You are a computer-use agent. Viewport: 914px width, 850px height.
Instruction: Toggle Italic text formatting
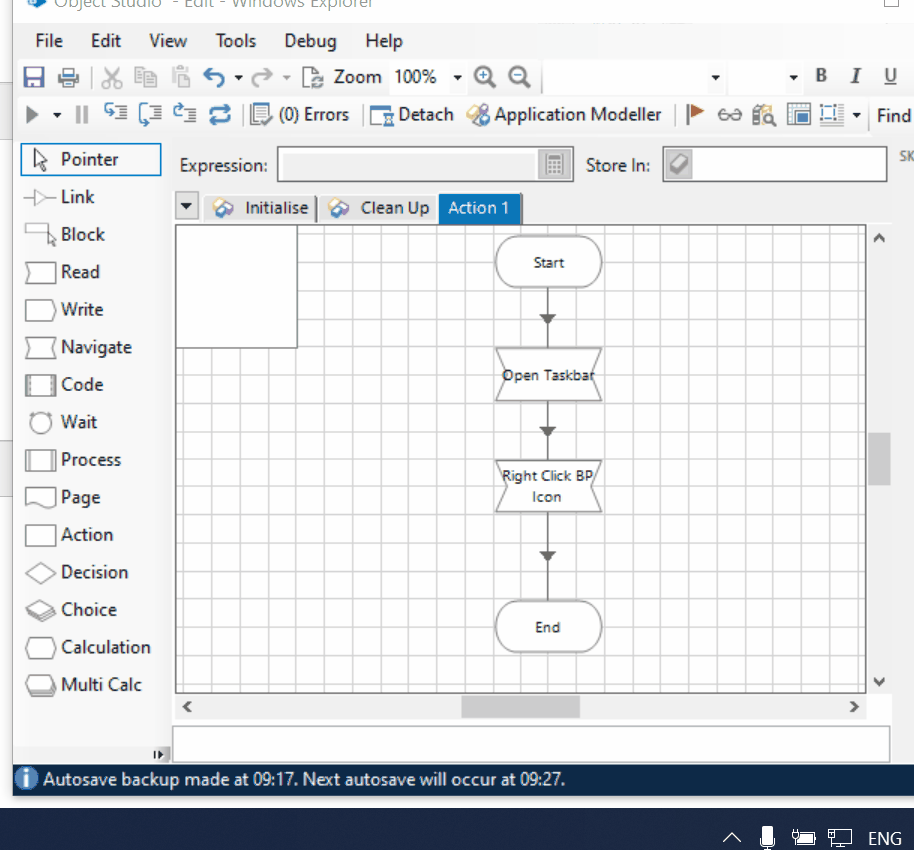pyautogui.click(x=855, y=77)
